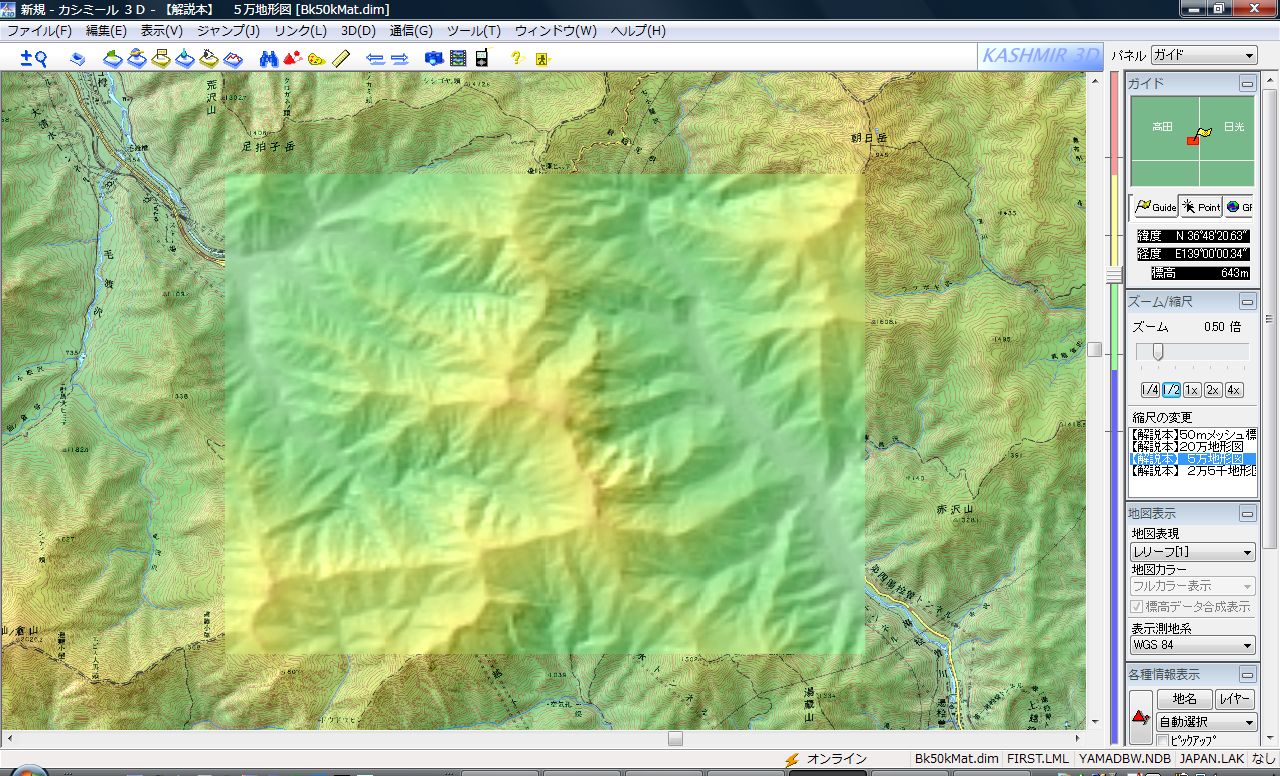
Task: Open the 編集(E) menu
Action: coord(106,31)
